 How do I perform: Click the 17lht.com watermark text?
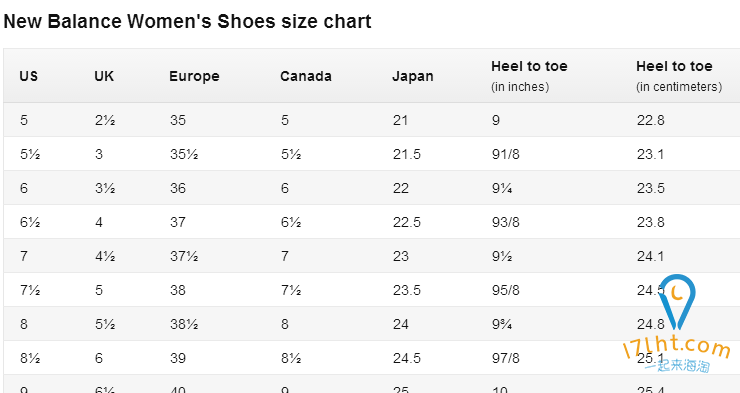click(677, 348)
